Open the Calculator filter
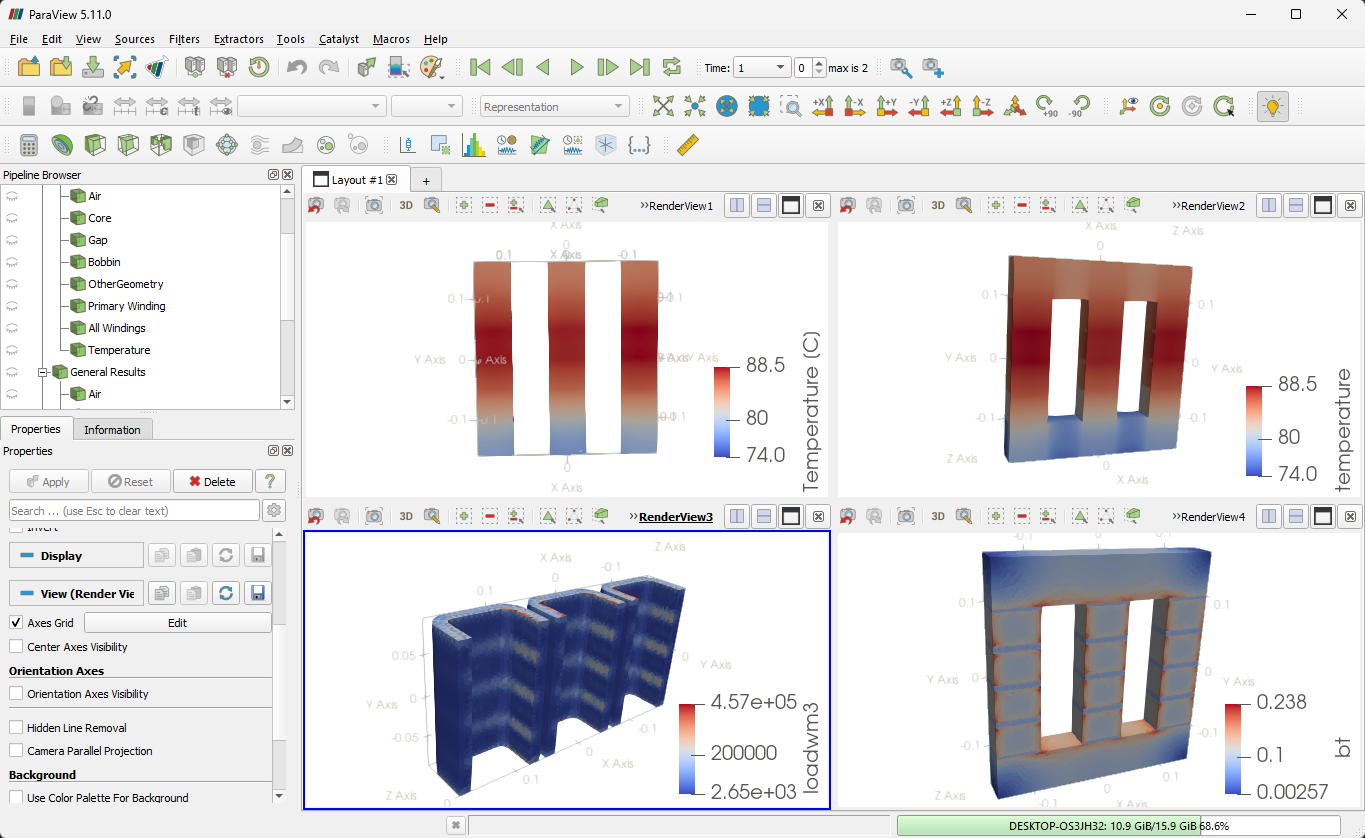Viewport: 1365px width, 838px height. pos(29,145)
